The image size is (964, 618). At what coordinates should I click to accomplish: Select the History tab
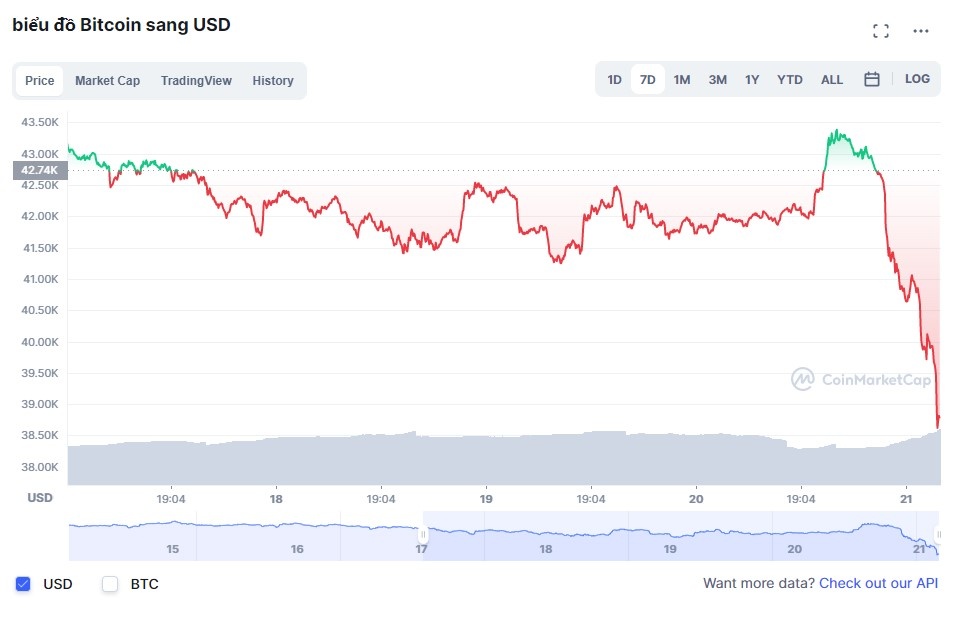tap(273, 80)
